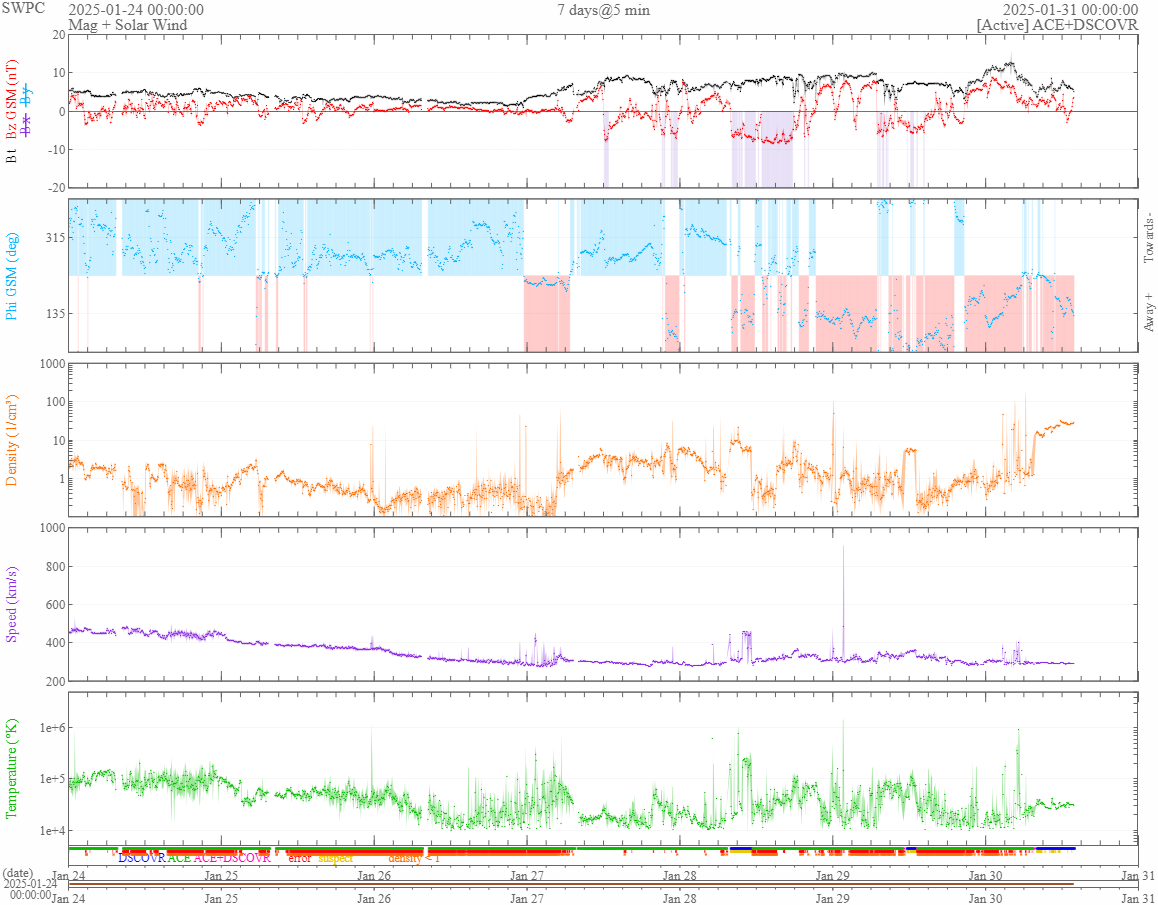Open the Mag + Solar Wind plot selector
Viewport: 1158px width, 905px height.
[x=127, y=25]
